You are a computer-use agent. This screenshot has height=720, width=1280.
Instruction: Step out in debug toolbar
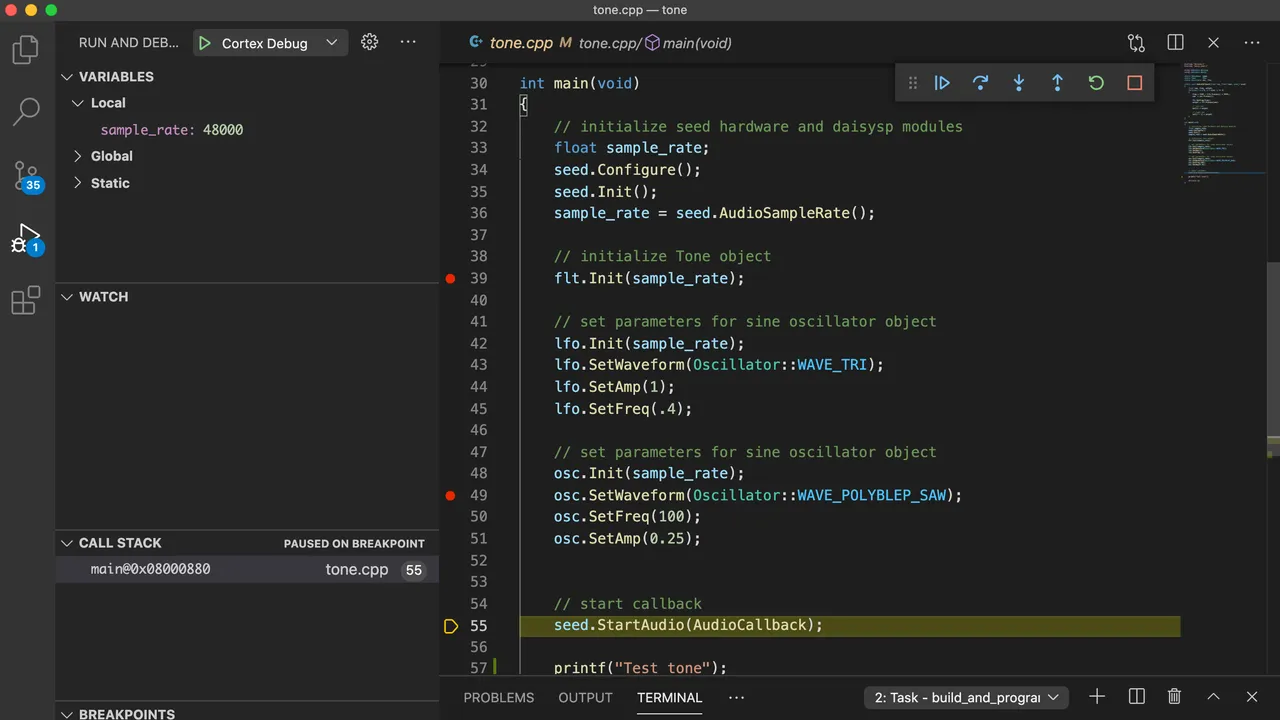tap(1057, 83)
